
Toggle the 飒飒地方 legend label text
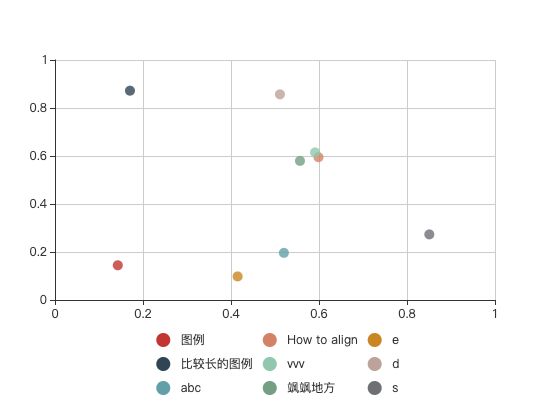coord(311,388)
